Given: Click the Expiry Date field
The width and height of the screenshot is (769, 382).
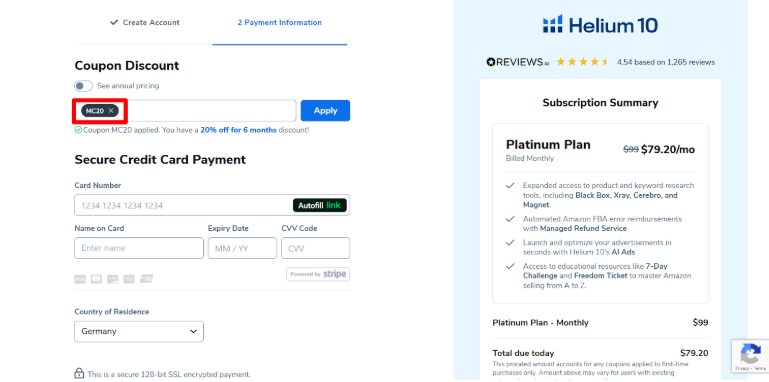Looking at the screenshot, I should (242, 248).
